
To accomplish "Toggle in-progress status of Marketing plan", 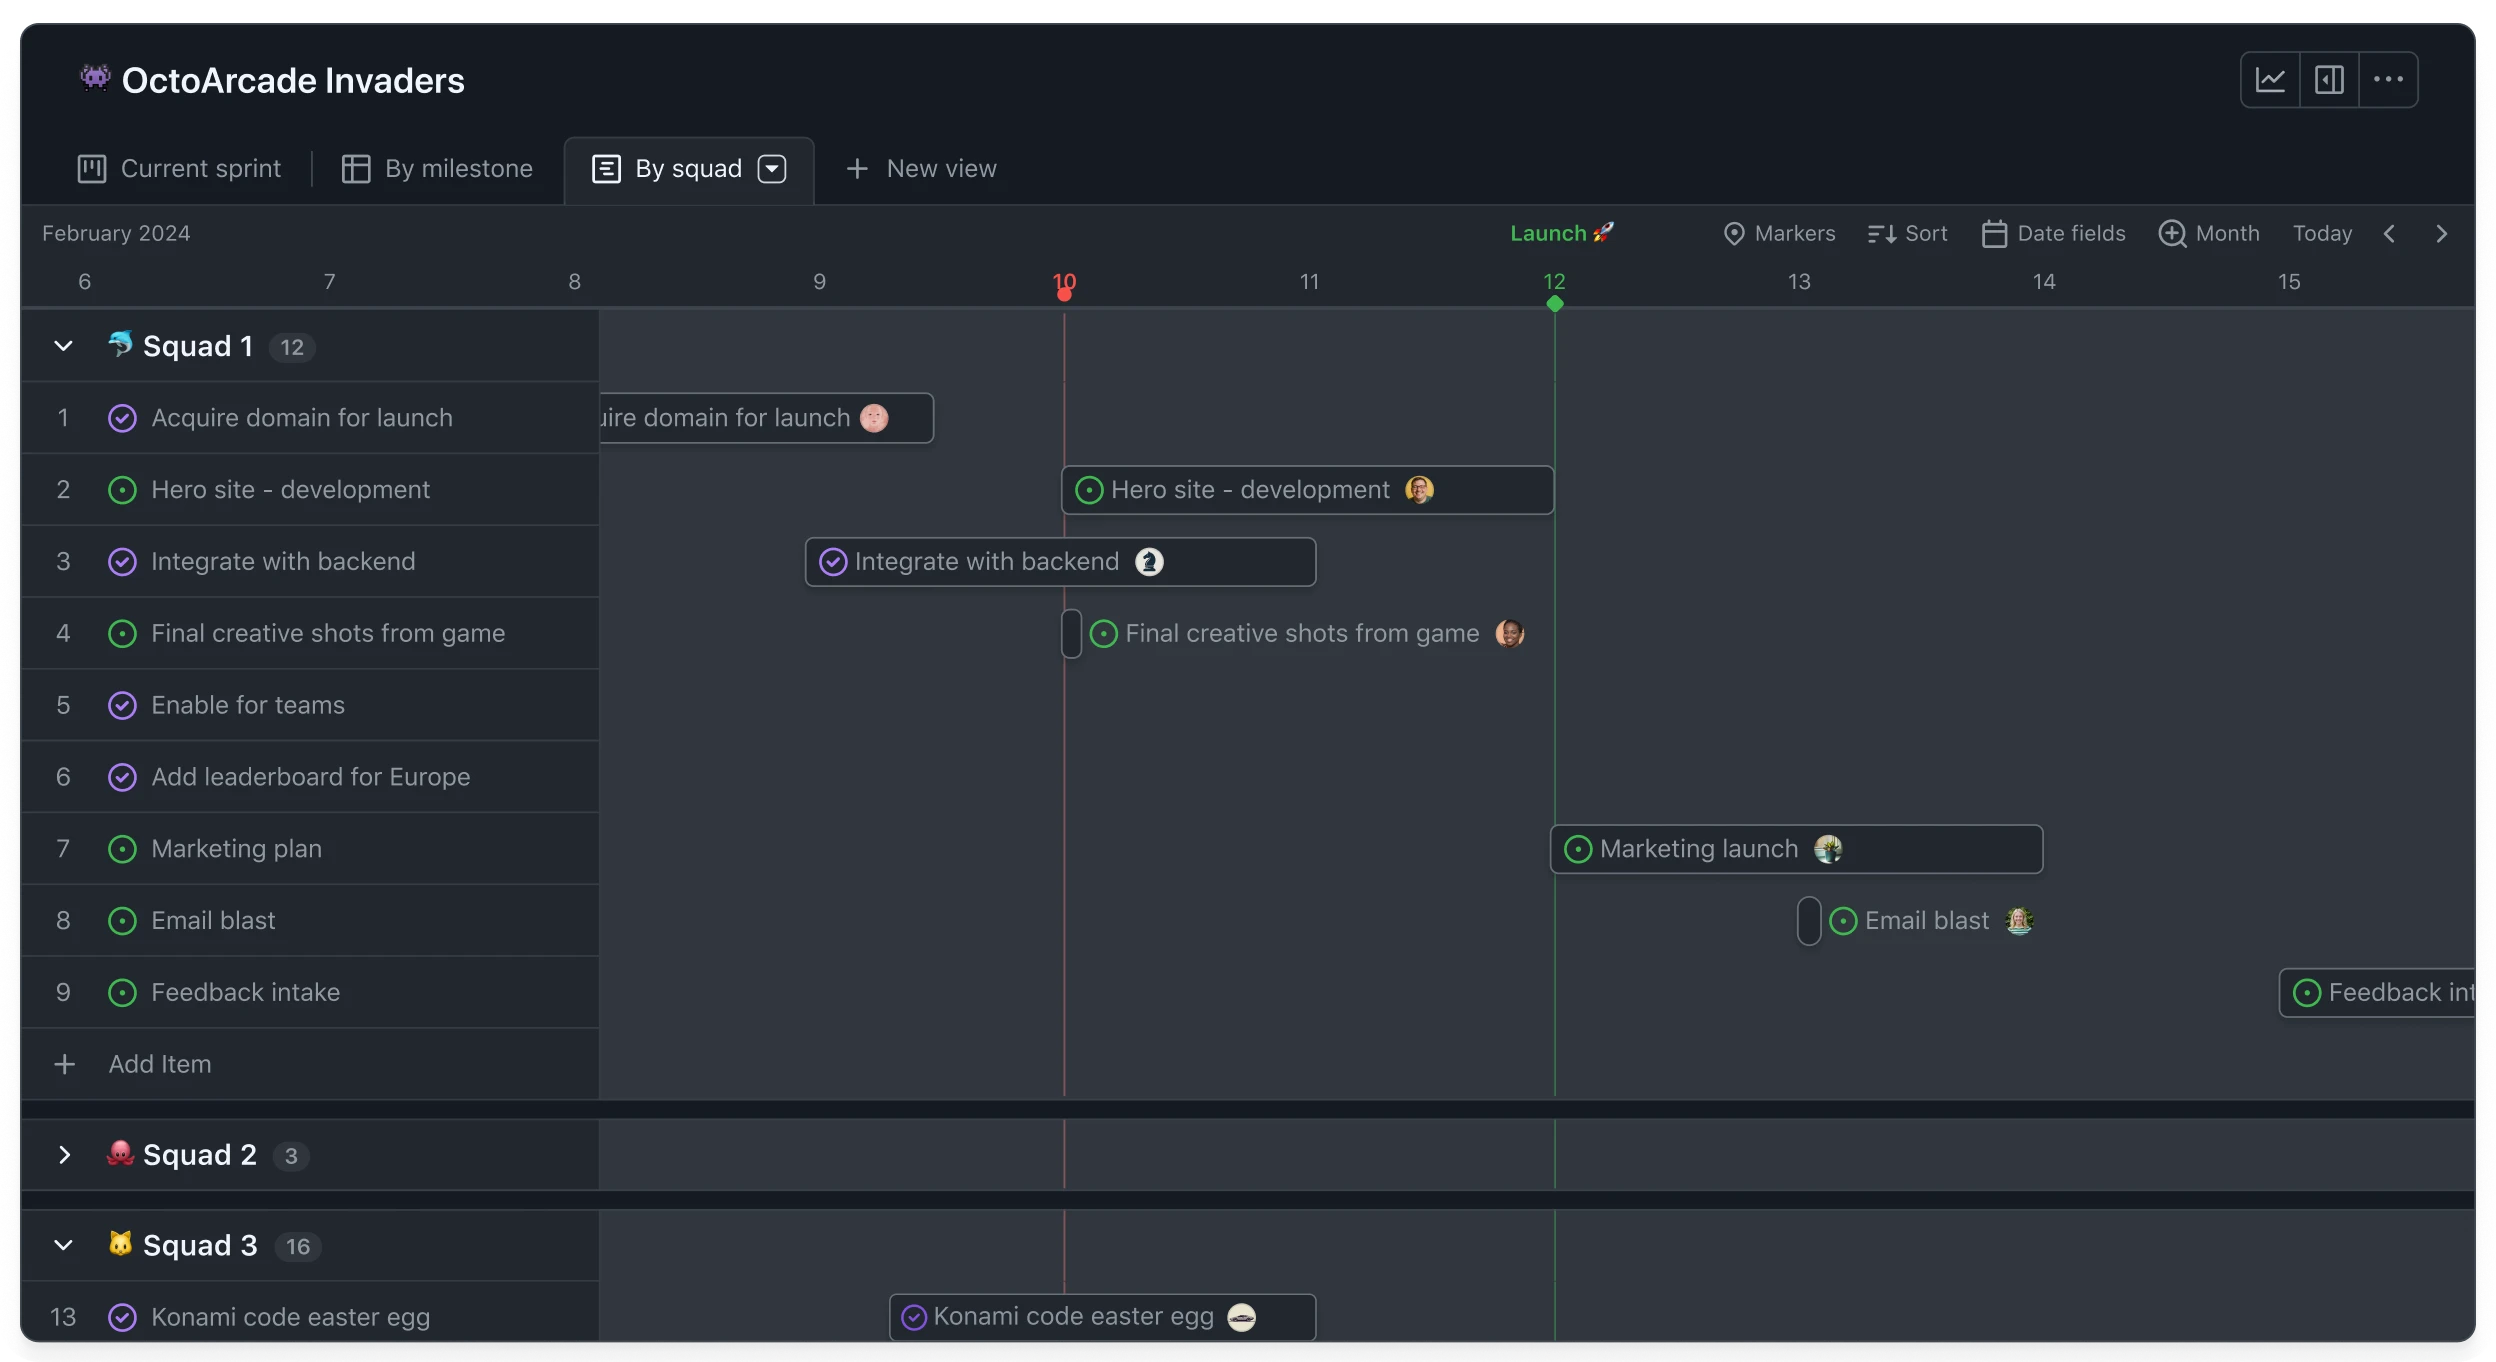I will pos(121,849).
